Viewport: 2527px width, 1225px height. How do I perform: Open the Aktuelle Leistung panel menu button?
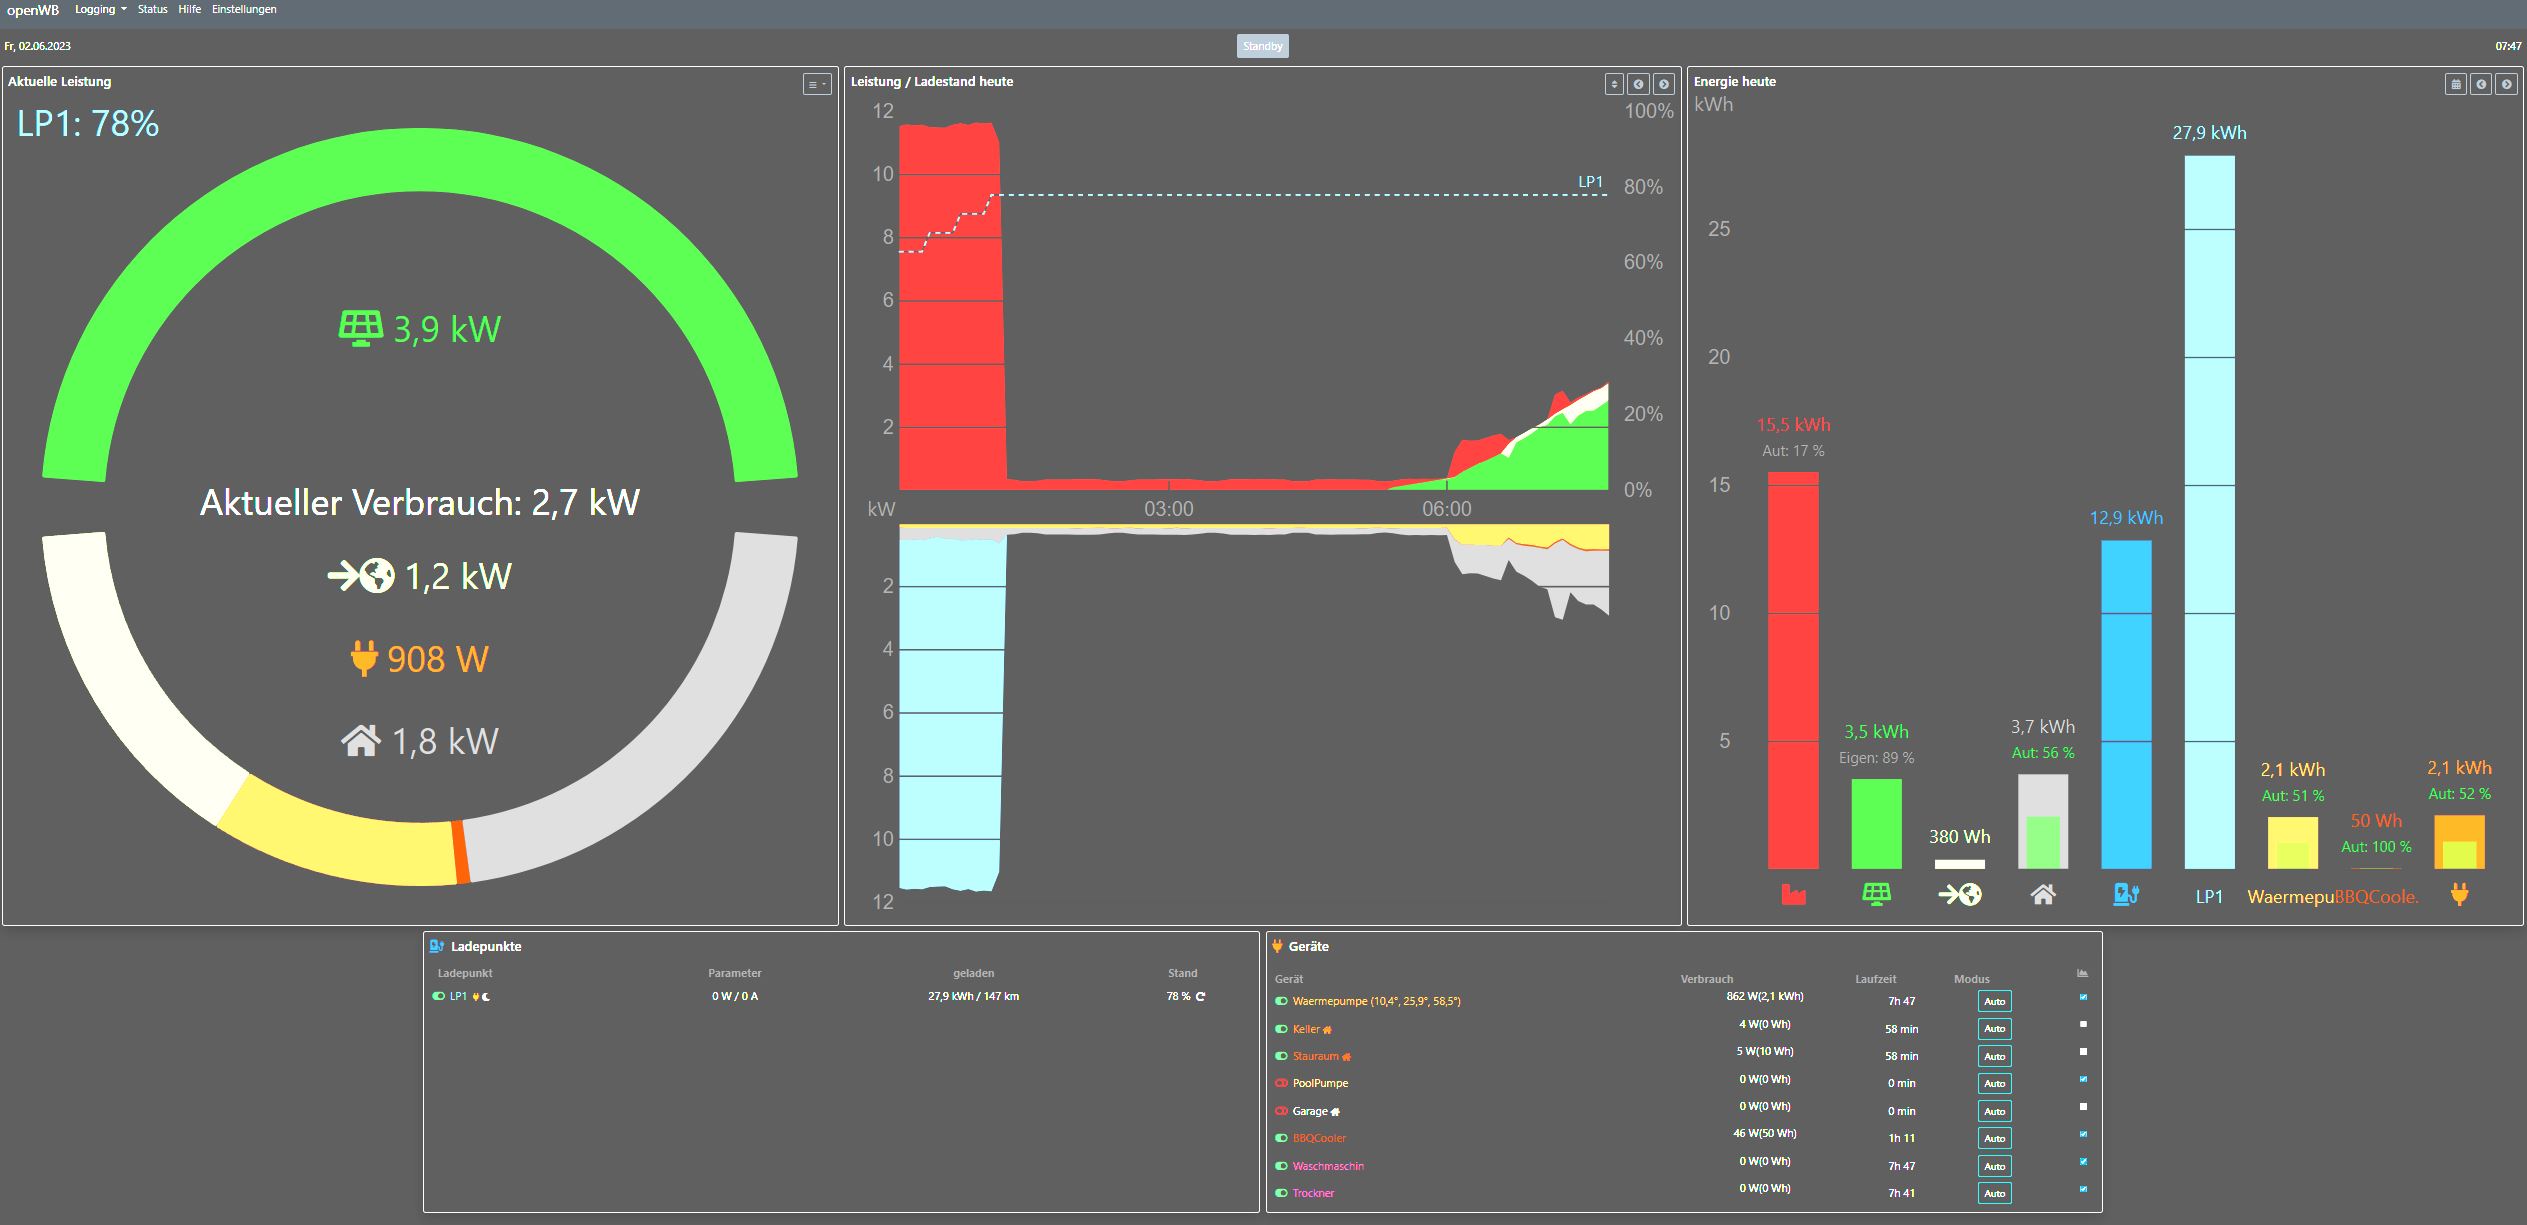point(817,85)
